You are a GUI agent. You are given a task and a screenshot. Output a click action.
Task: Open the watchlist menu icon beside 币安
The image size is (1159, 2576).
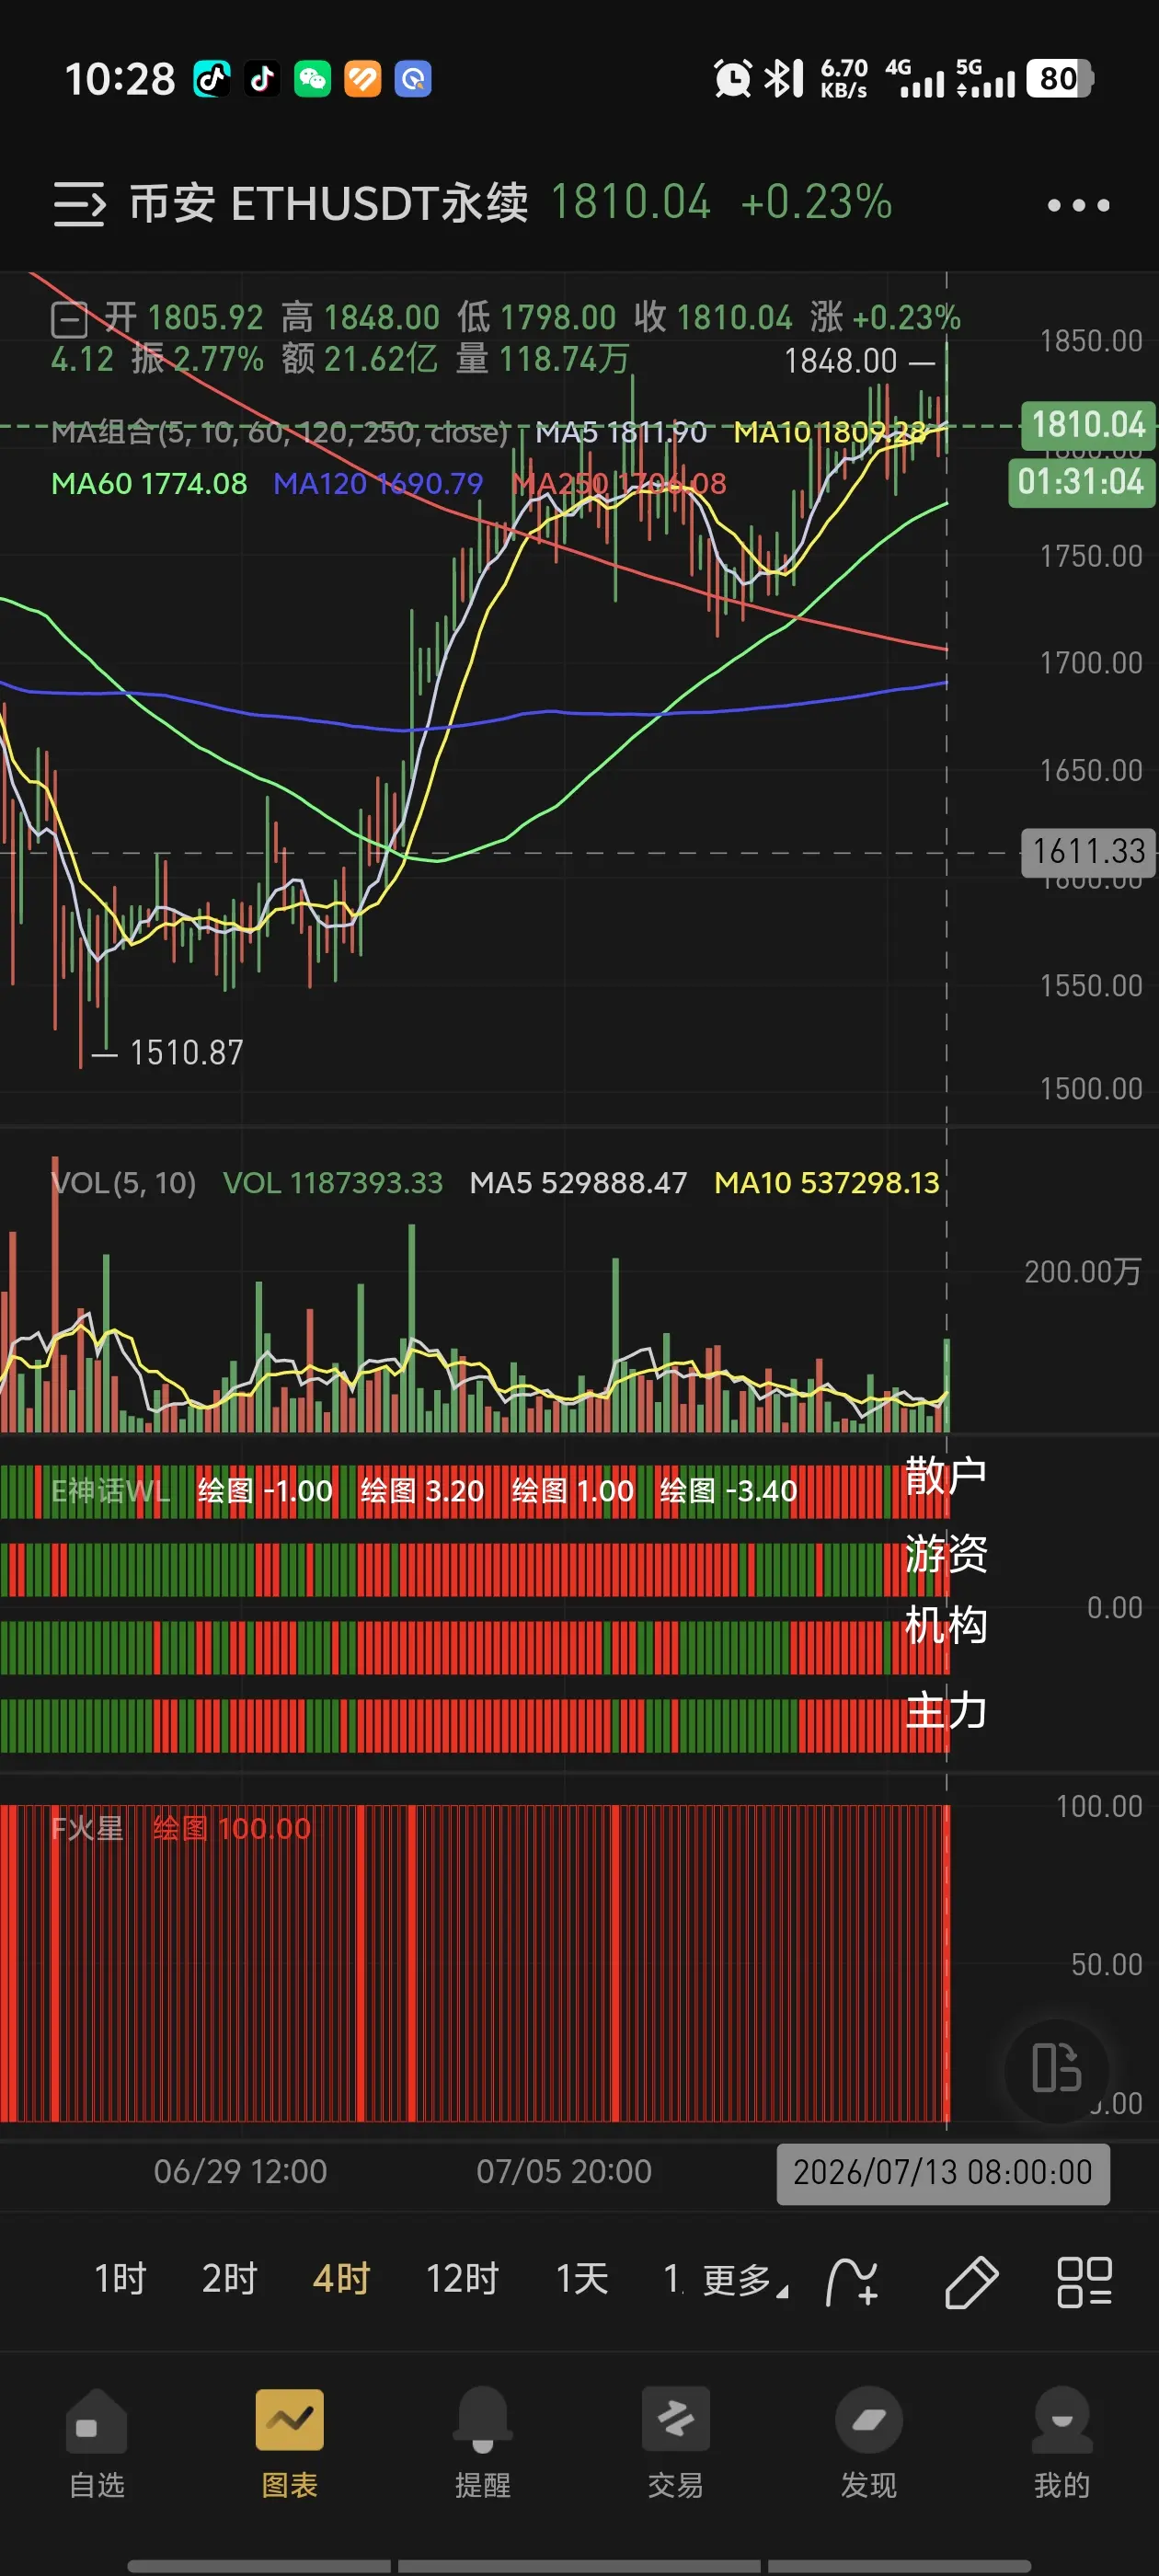[x=79, y=205]
